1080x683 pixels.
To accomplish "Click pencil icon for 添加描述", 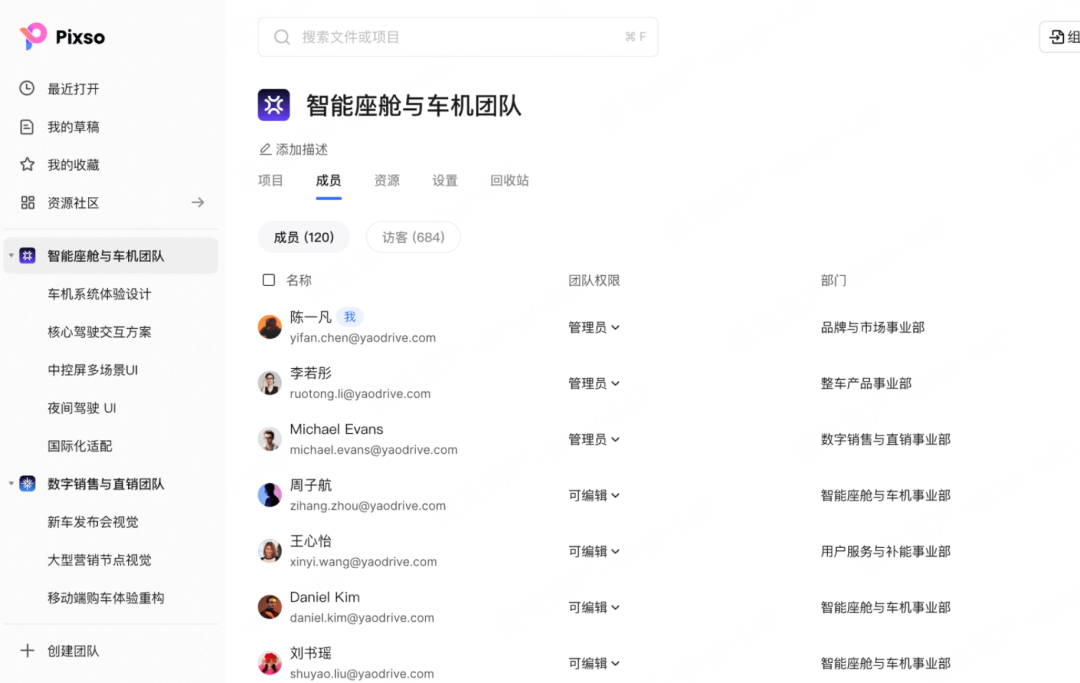I will [264, 149].
